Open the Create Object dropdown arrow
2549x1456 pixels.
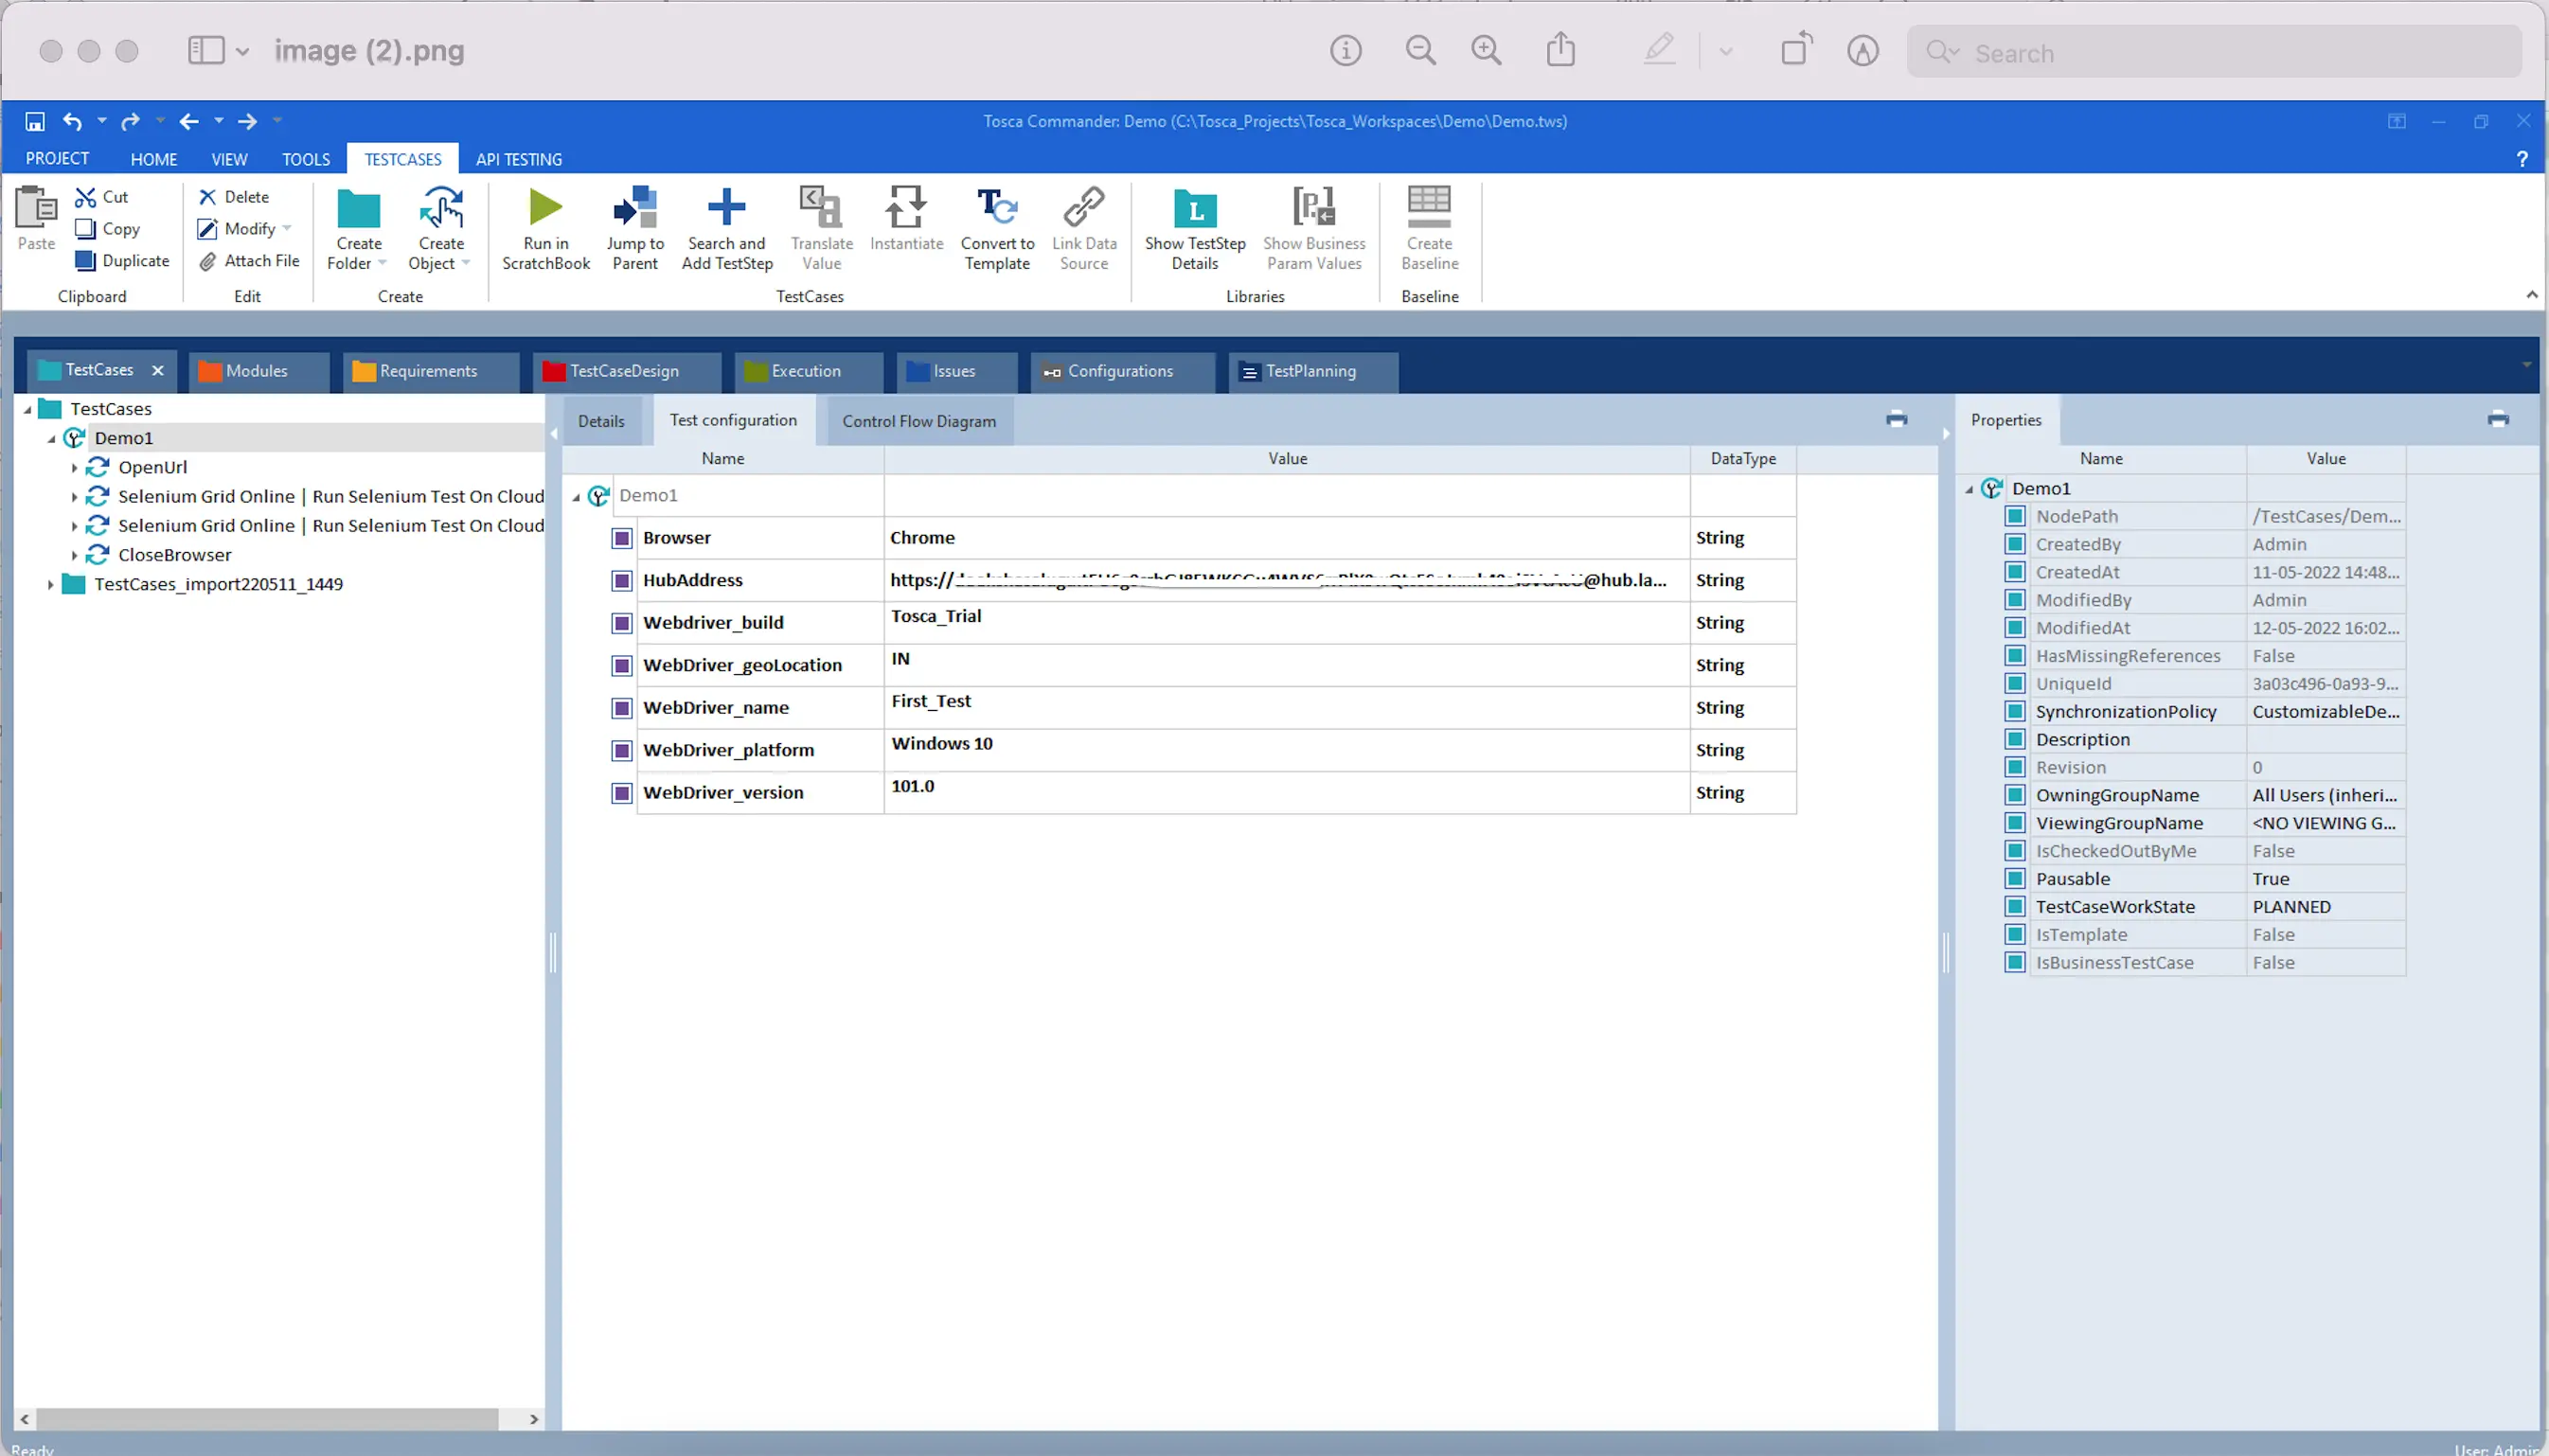[466, 264]
